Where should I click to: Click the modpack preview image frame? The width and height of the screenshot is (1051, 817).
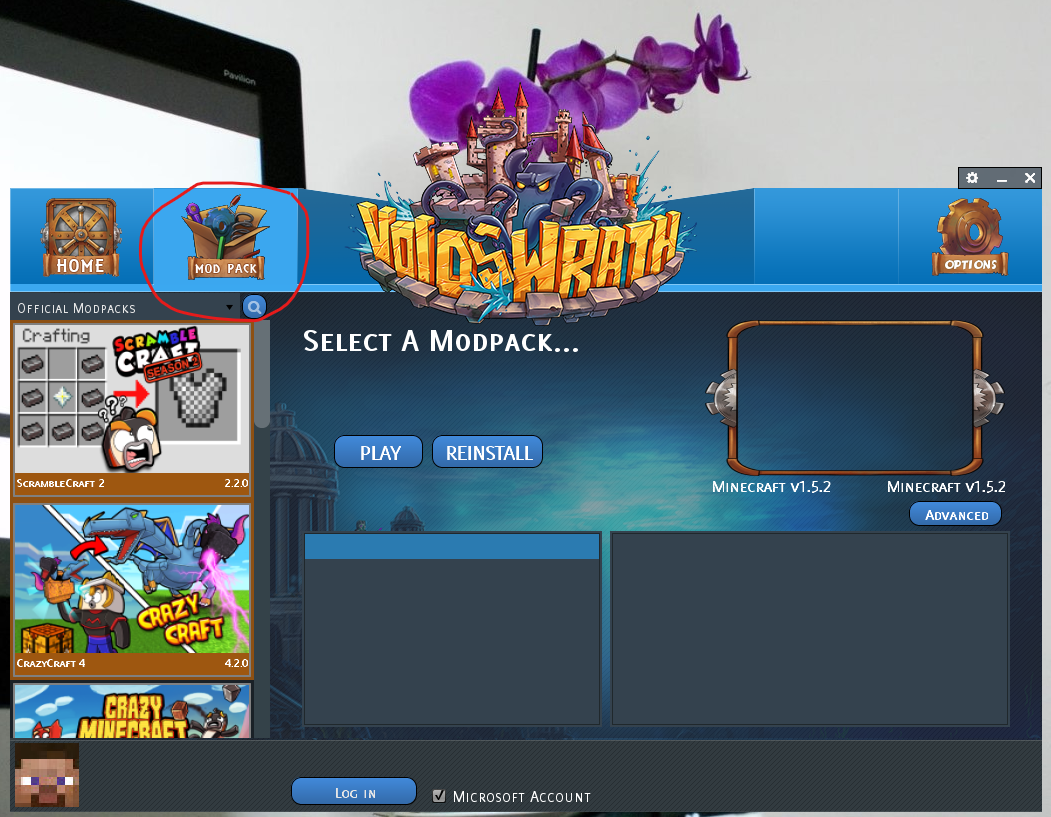(855, 397)
